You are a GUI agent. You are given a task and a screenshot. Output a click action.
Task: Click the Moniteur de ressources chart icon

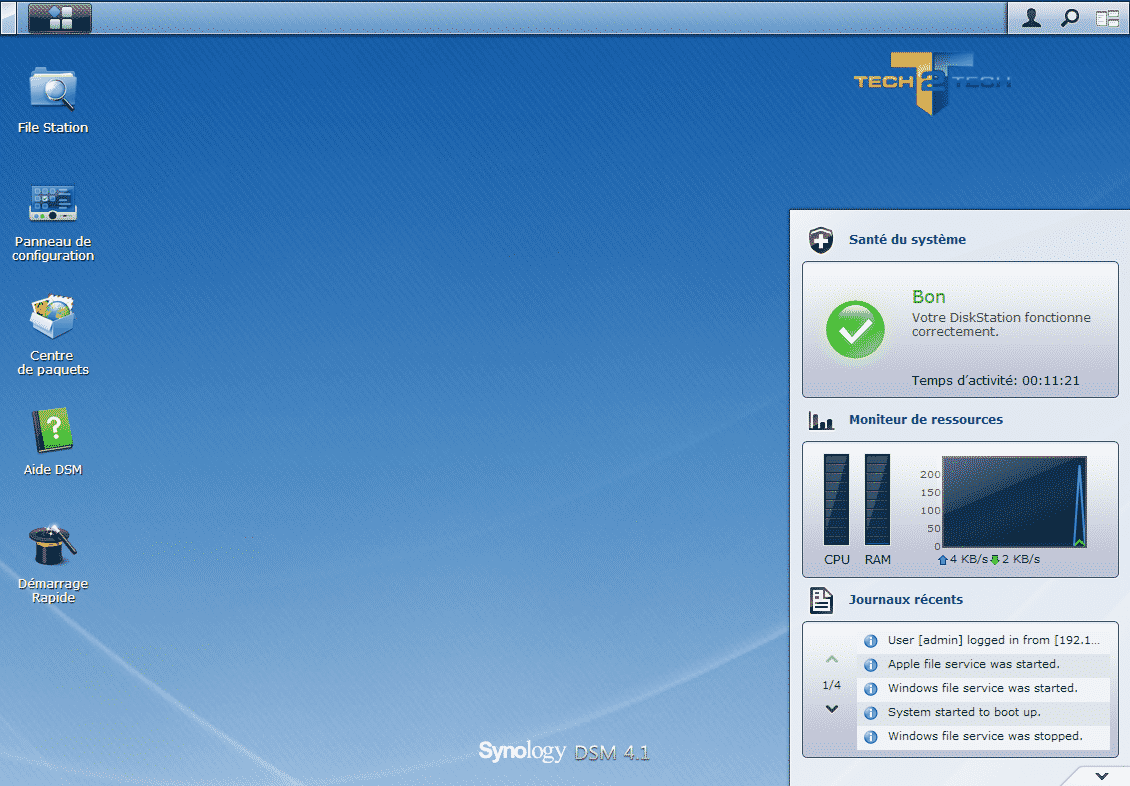(821, 420)
